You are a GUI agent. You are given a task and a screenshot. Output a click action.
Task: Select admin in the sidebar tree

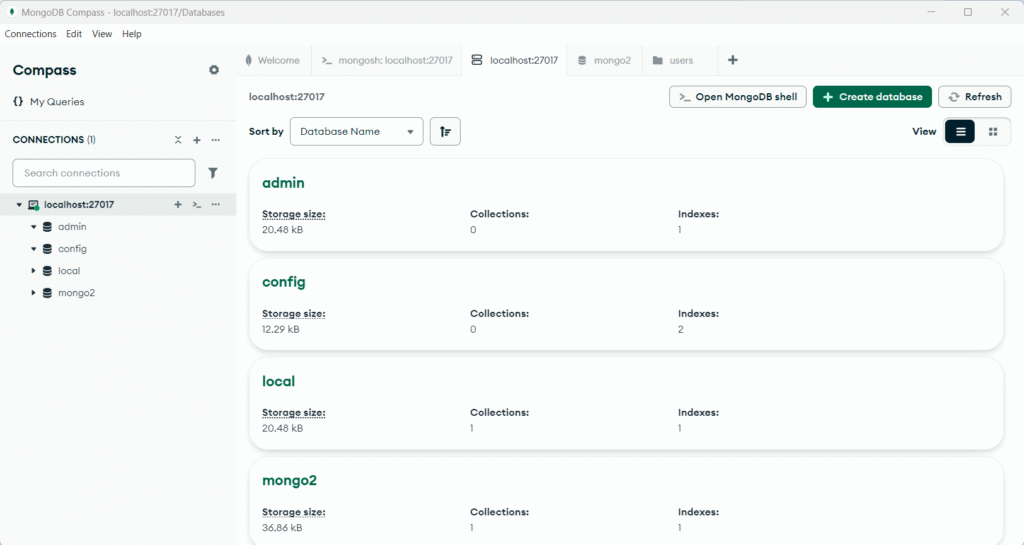point(72,226)
